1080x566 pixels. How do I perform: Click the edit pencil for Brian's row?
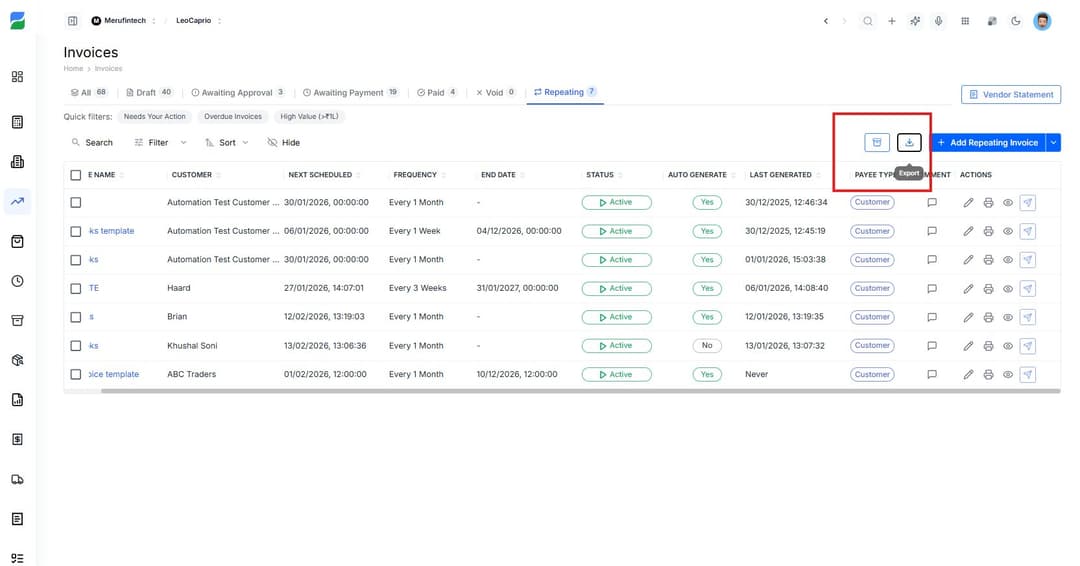click(968, 317)
